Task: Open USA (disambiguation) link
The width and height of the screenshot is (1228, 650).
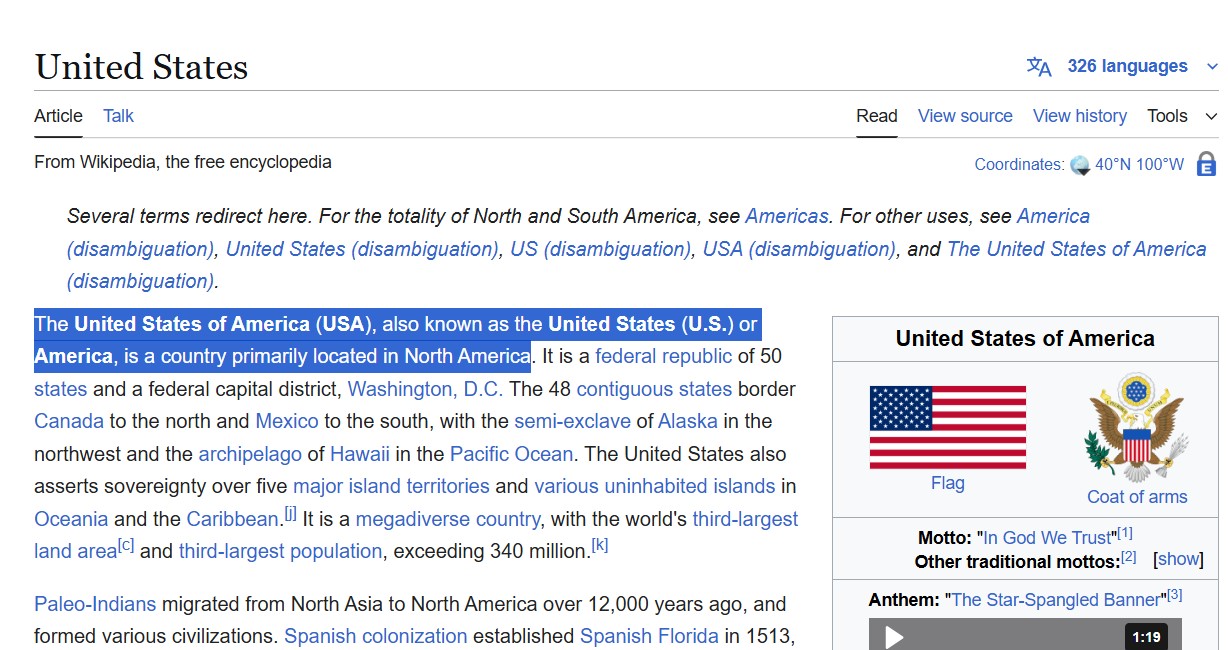Action: pyautogui.click(x=799, y=249)
